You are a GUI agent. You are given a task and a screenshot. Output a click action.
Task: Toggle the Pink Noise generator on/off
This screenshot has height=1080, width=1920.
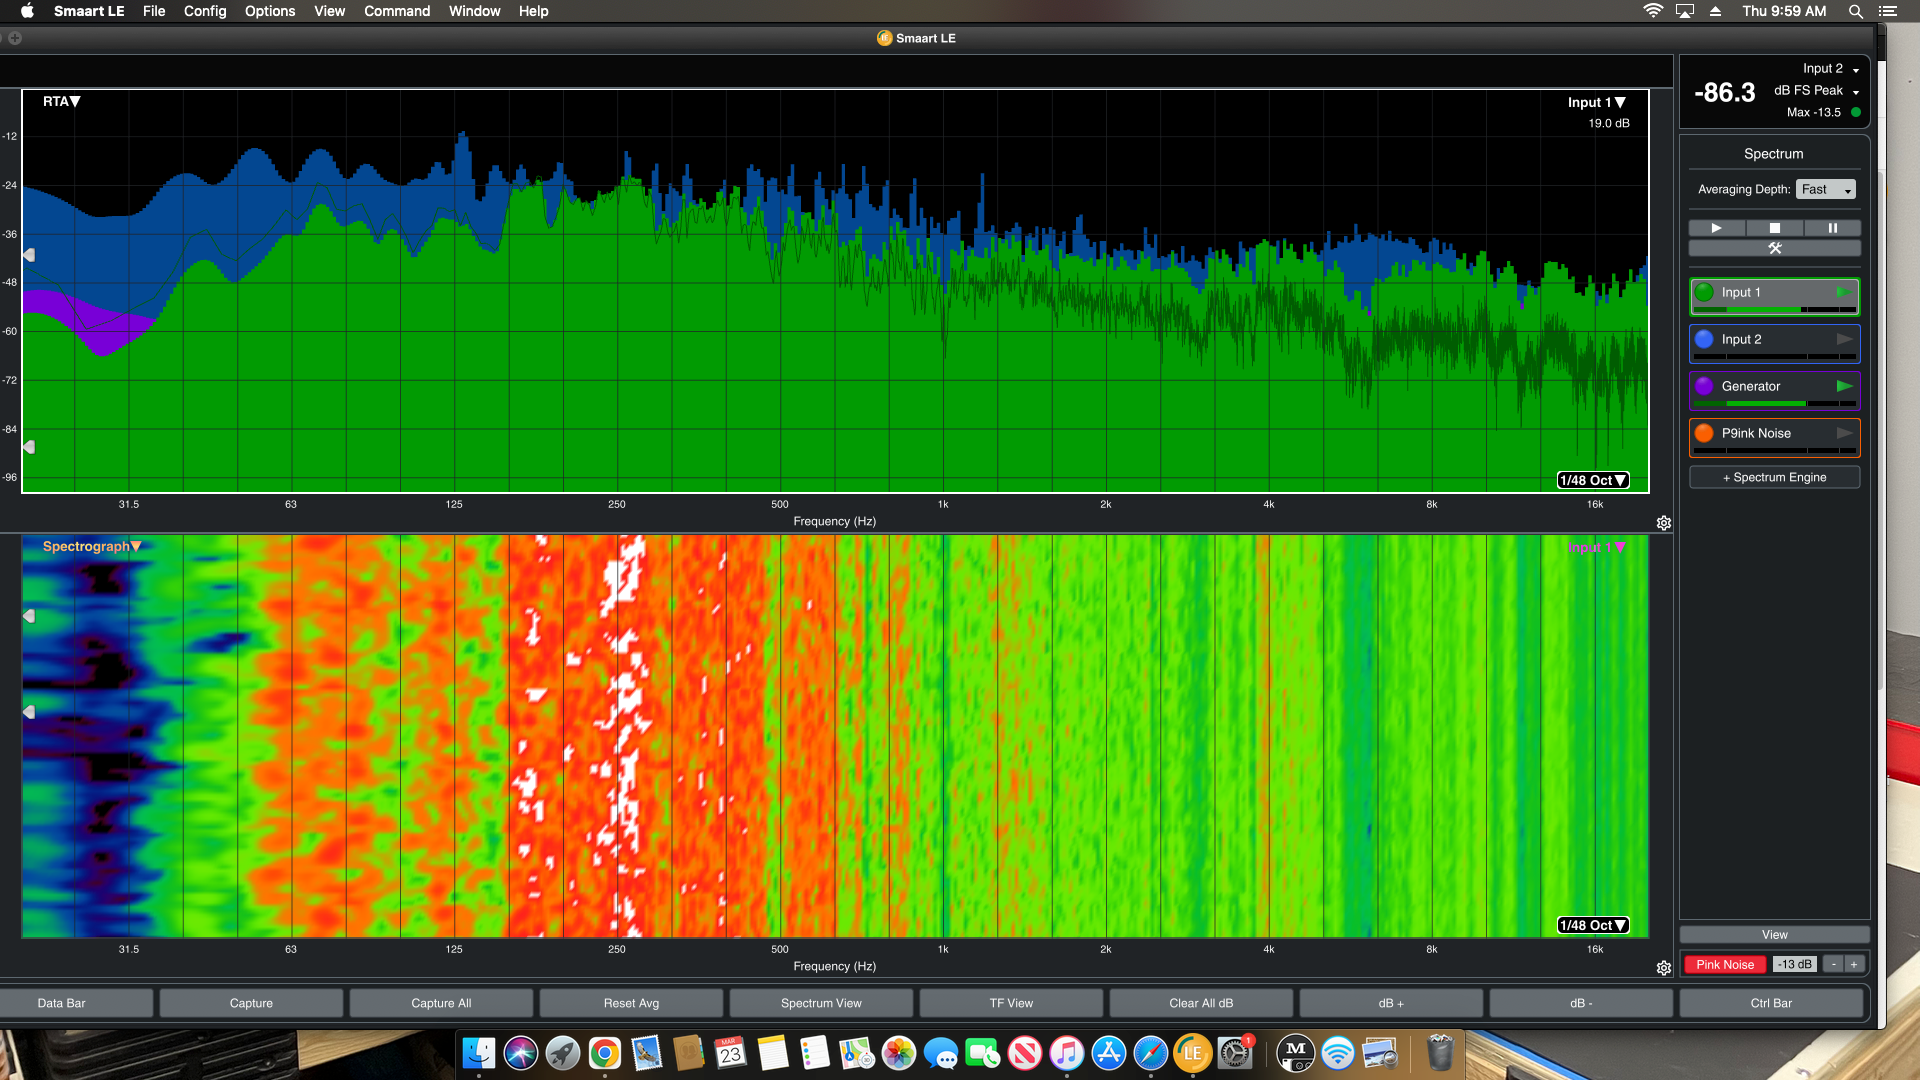pyautogui.click(x=1725, y=965)
